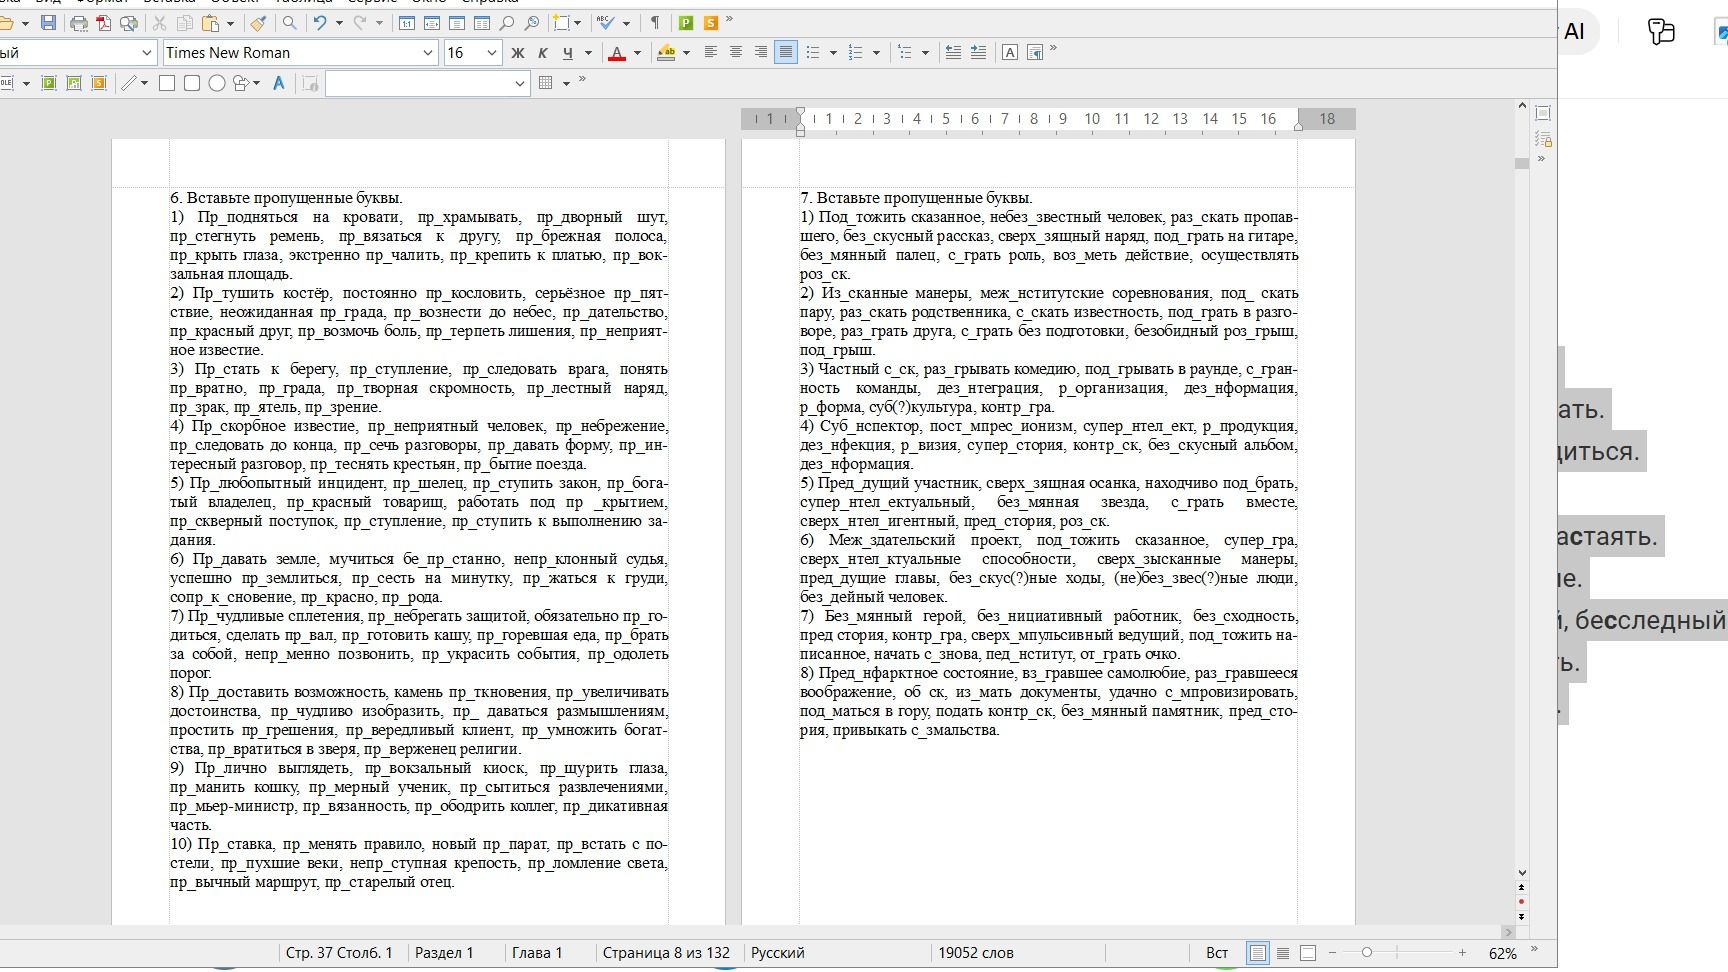Open Find and Replace magnifier

pyautogui.click(x=289, y=23)
